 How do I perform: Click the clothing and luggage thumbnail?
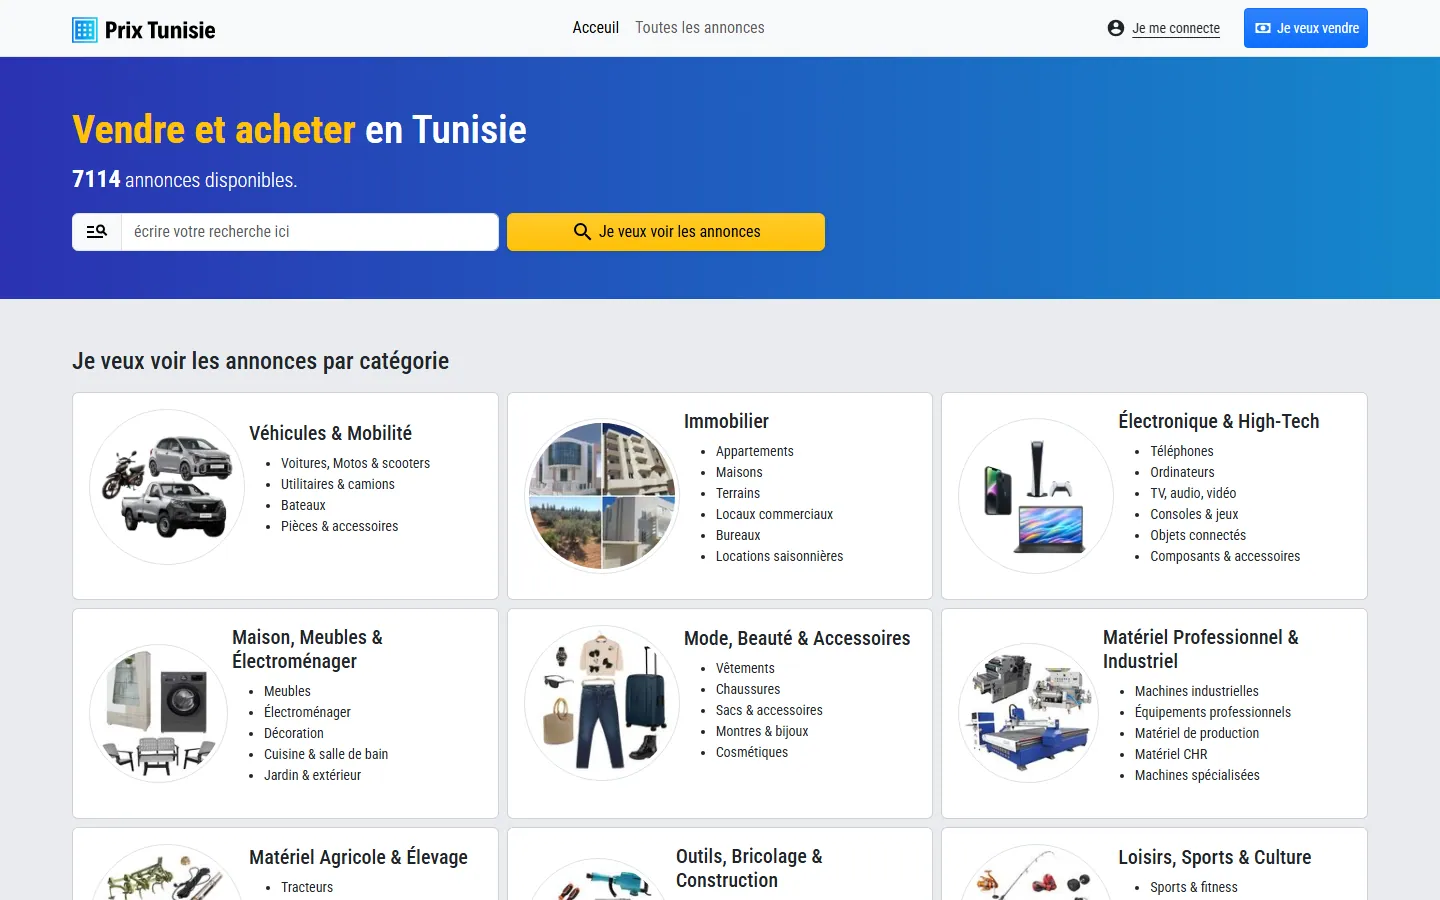tap(602, 703)
